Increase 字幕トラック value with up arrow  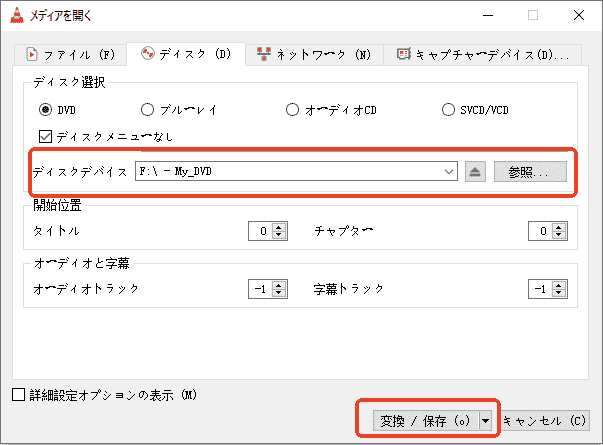tap(559, 285)
